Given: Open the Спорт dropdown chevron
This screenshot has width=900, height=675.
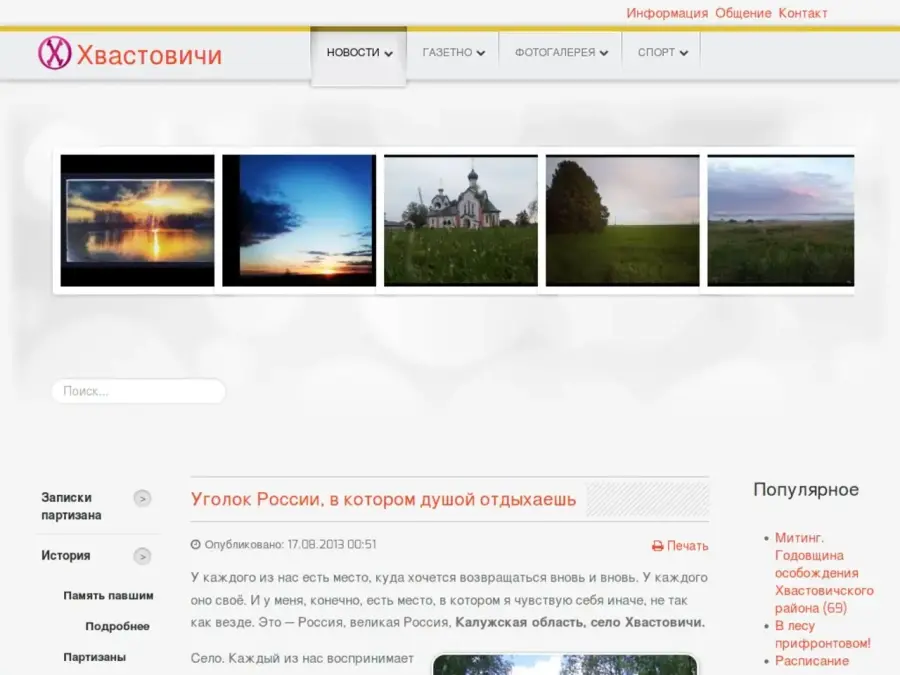Looking at the screenshot, I should [684, 53].
